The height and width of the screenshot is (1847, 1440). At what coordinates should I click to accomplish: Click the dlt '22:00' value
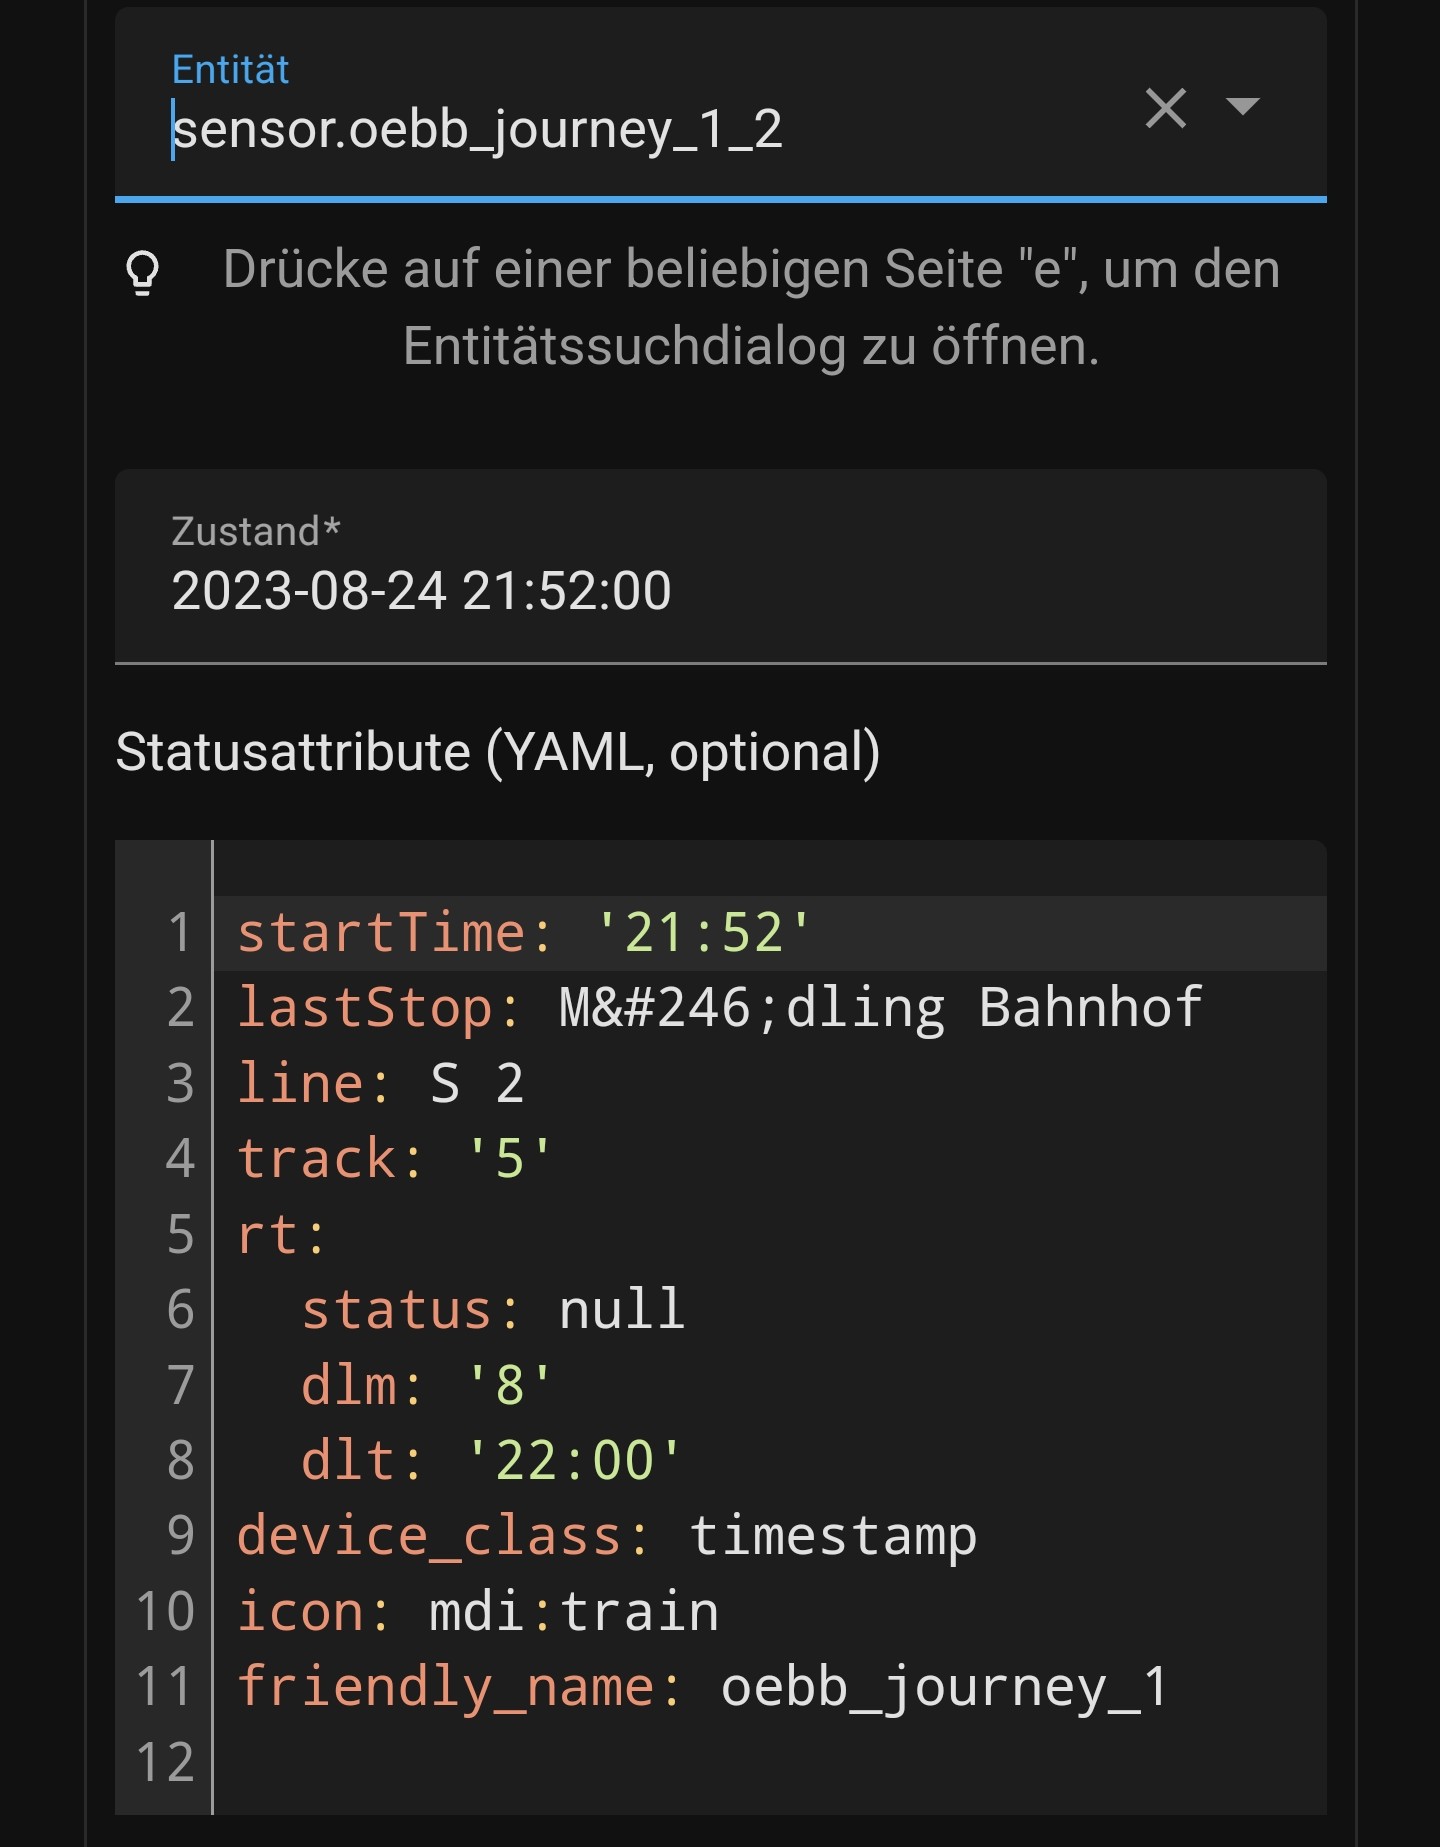click(573, 1460)
